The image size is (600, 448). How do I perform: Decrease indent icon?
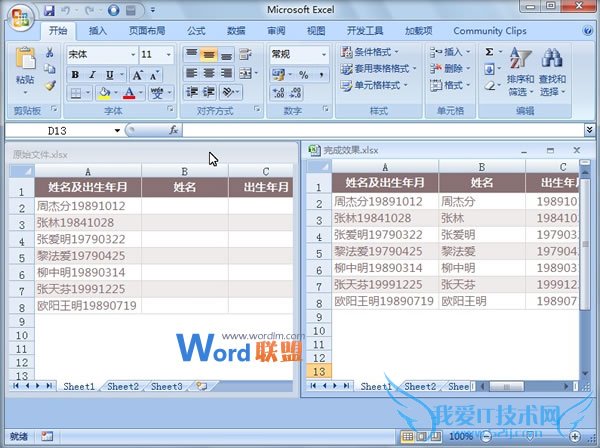tap(192, 92)
